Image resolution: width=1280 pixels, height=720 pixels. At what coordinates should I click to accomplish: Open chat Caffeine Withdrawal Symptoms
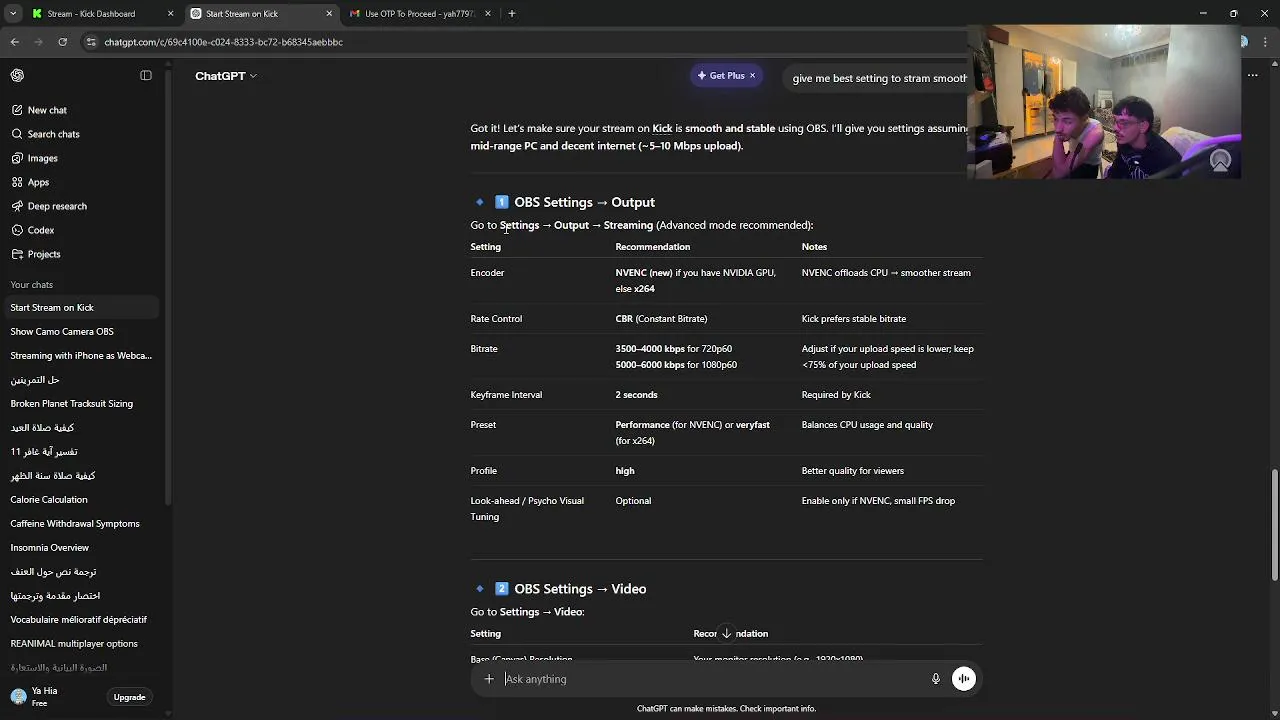pos(75,524)
